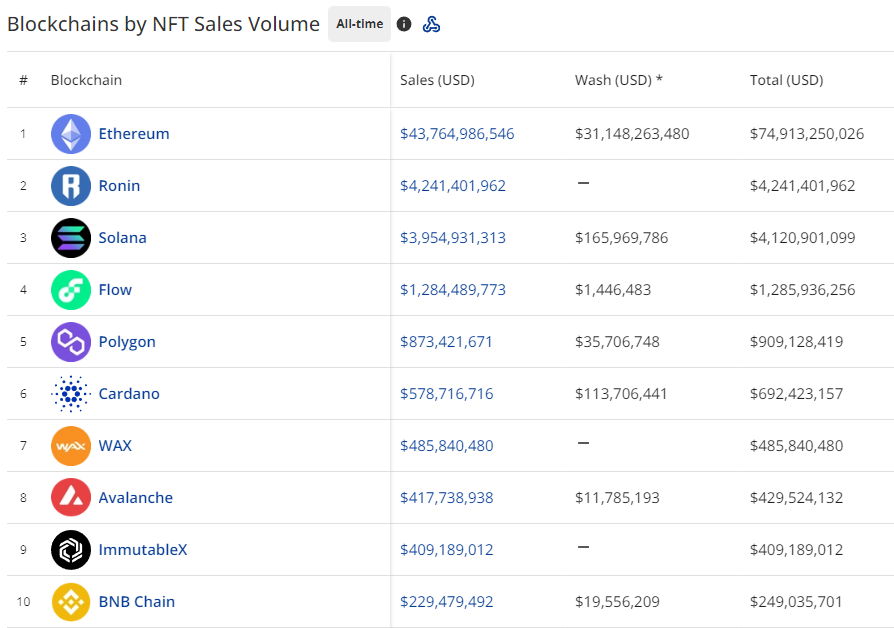Open Ethereum sales value $43,764,986,546
This screenshot has height=628, width=894.
click(457, 134)
